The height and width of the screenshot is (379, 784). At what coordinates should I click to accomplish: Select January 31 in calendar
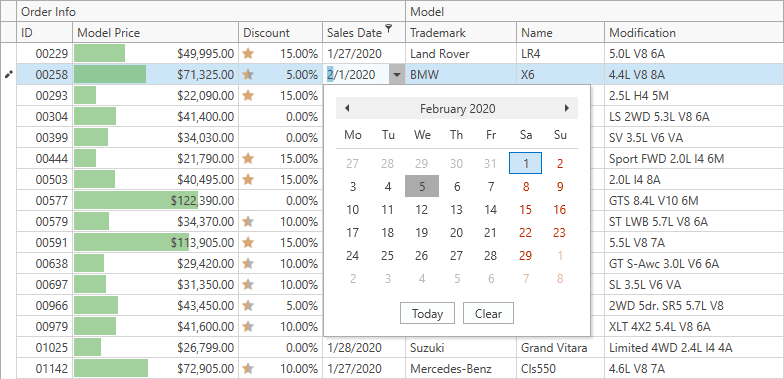pos(491,163)
